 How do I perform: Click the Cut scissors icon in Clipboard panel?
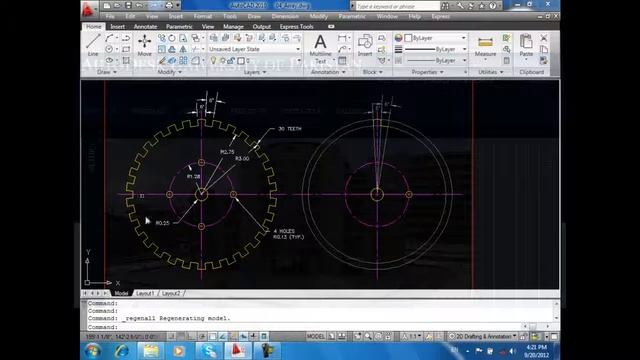coord(544,38)
